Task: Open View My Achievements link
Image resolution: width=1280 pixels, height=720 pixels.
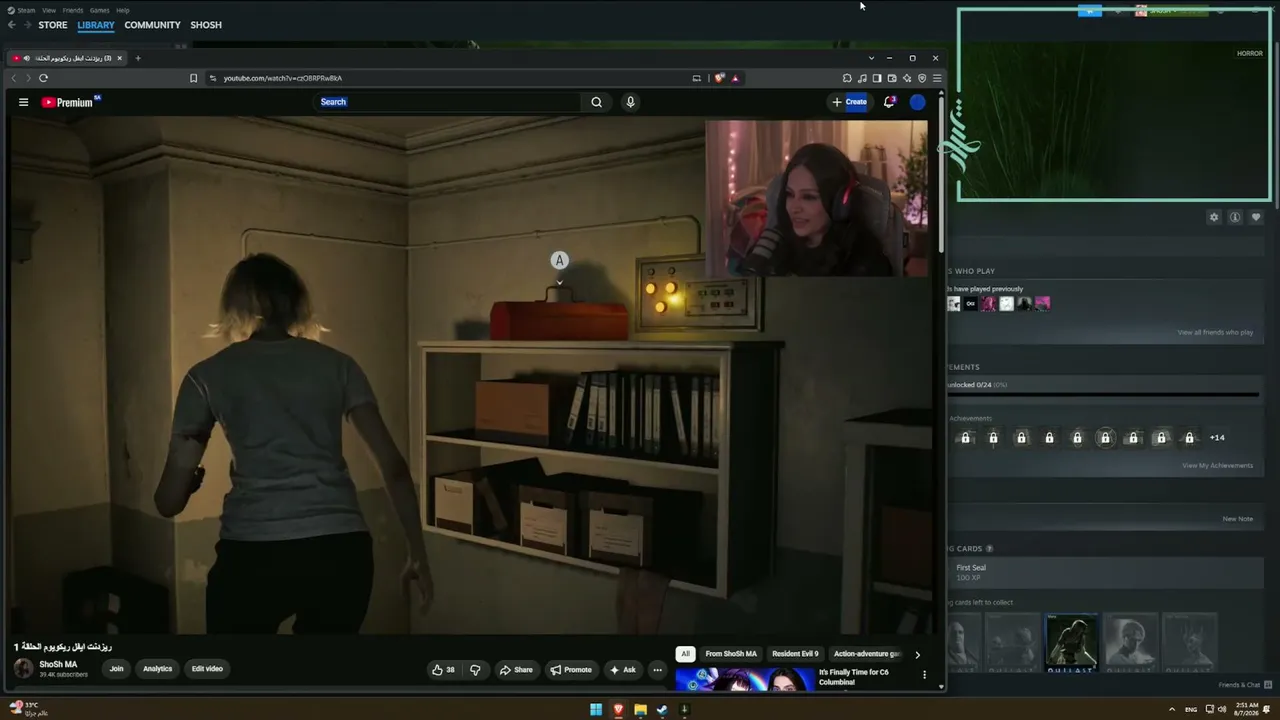Action: point(1217,465)
